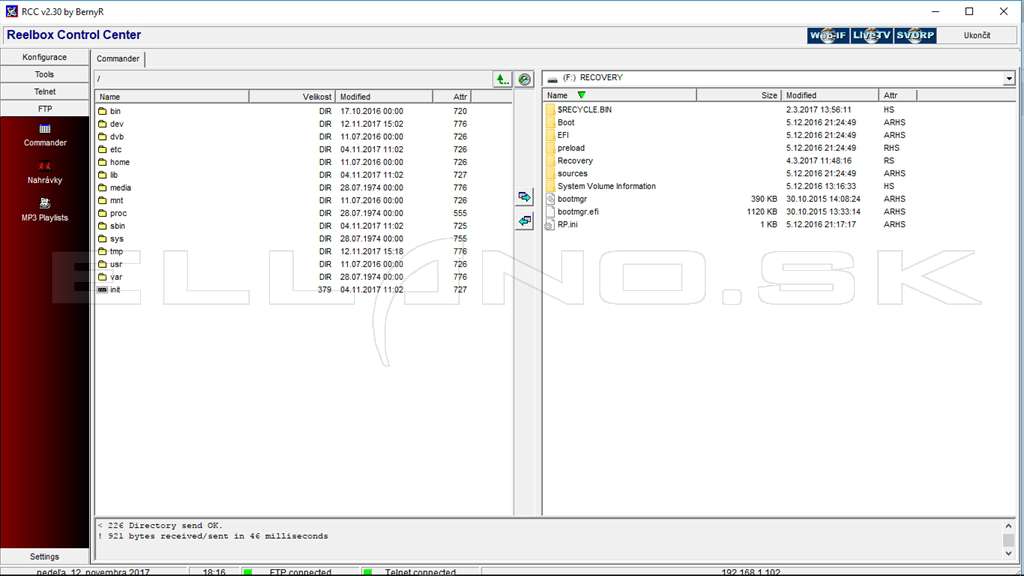The height and width of the screenshot is (576, 1024).
Task: Select the 'lib' folder row
Action: click(x=303, y=175)
